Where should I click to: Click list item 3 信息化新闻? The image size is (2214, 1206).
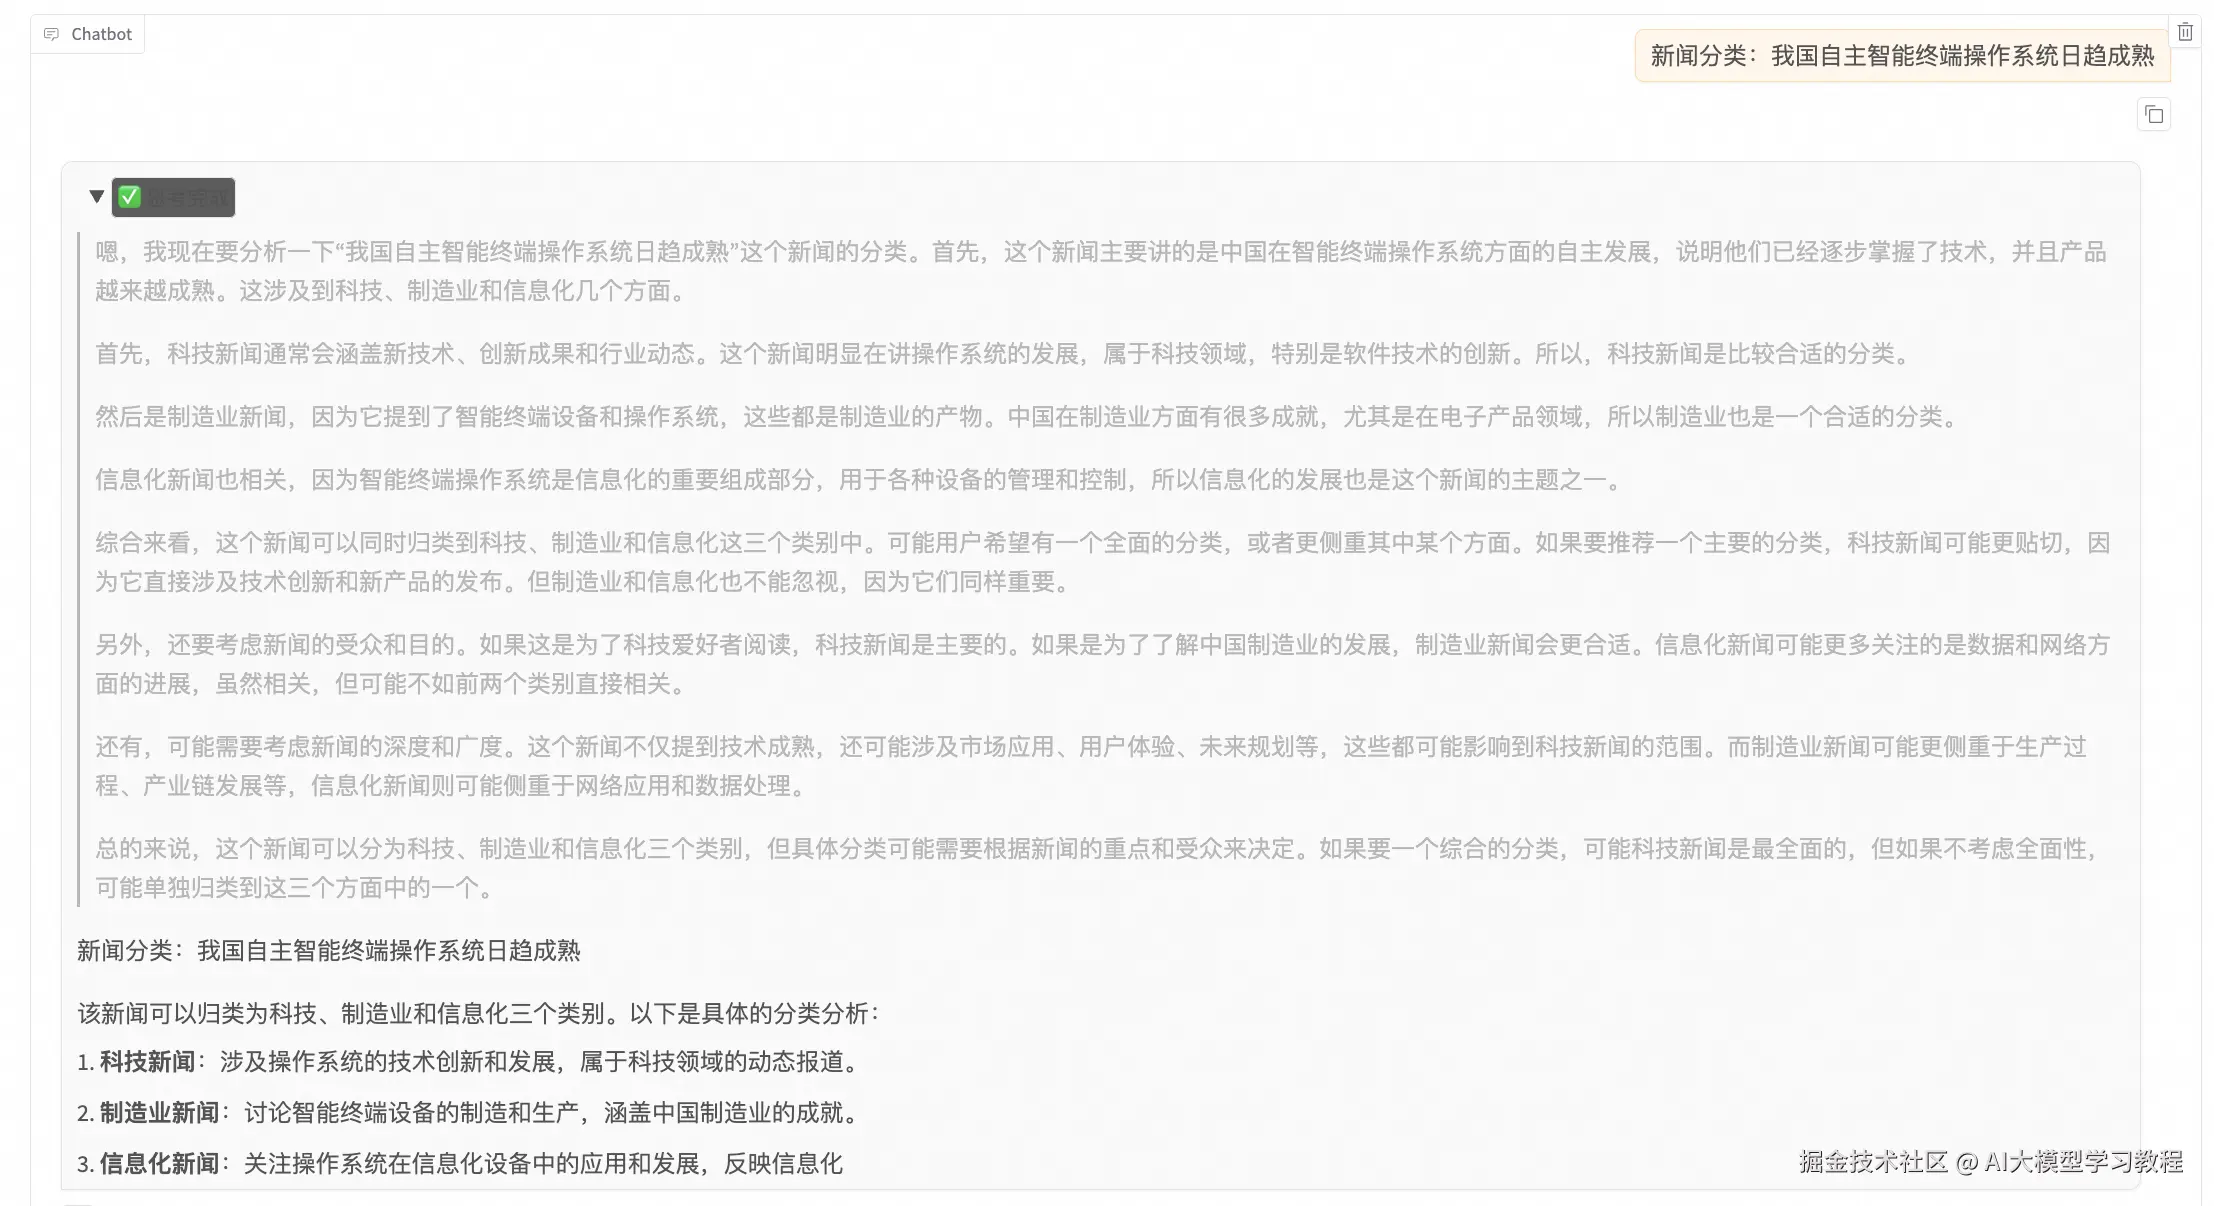460,1164
